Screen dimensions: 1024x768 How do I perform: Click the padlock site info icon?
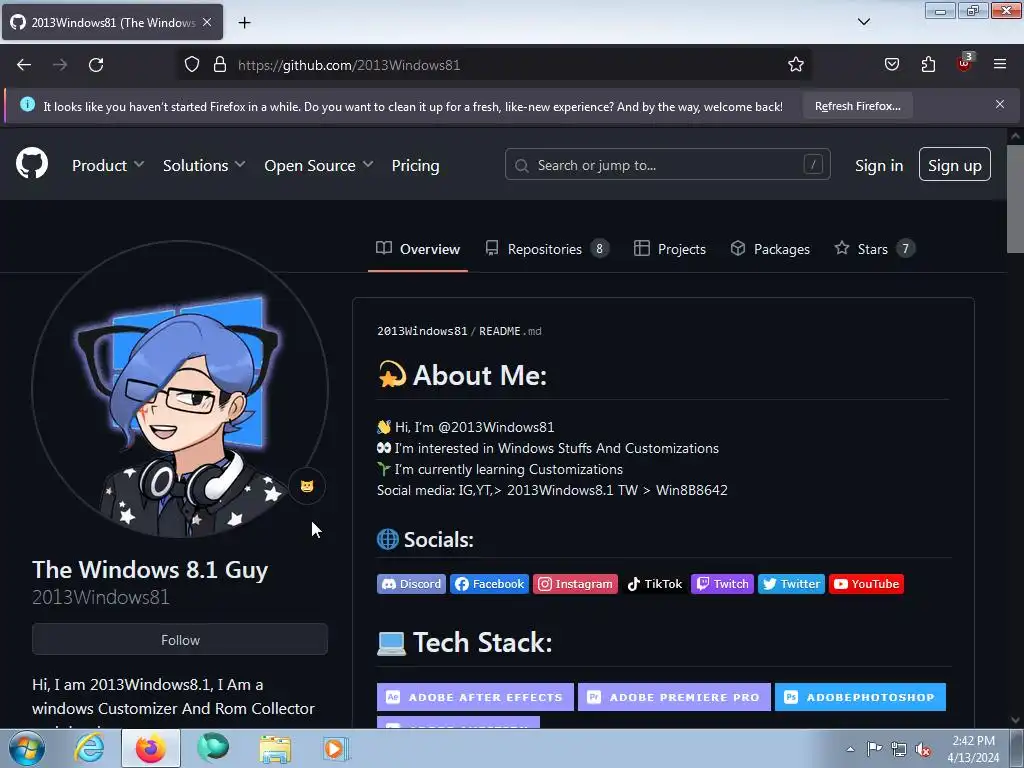(x=220, y=65)
